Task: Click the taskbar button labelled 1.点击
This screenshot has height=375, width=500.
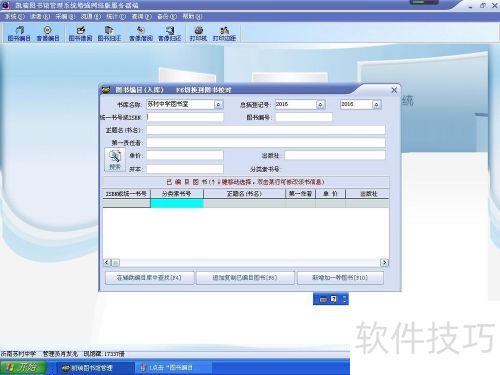Action: (x=172, y=368)
